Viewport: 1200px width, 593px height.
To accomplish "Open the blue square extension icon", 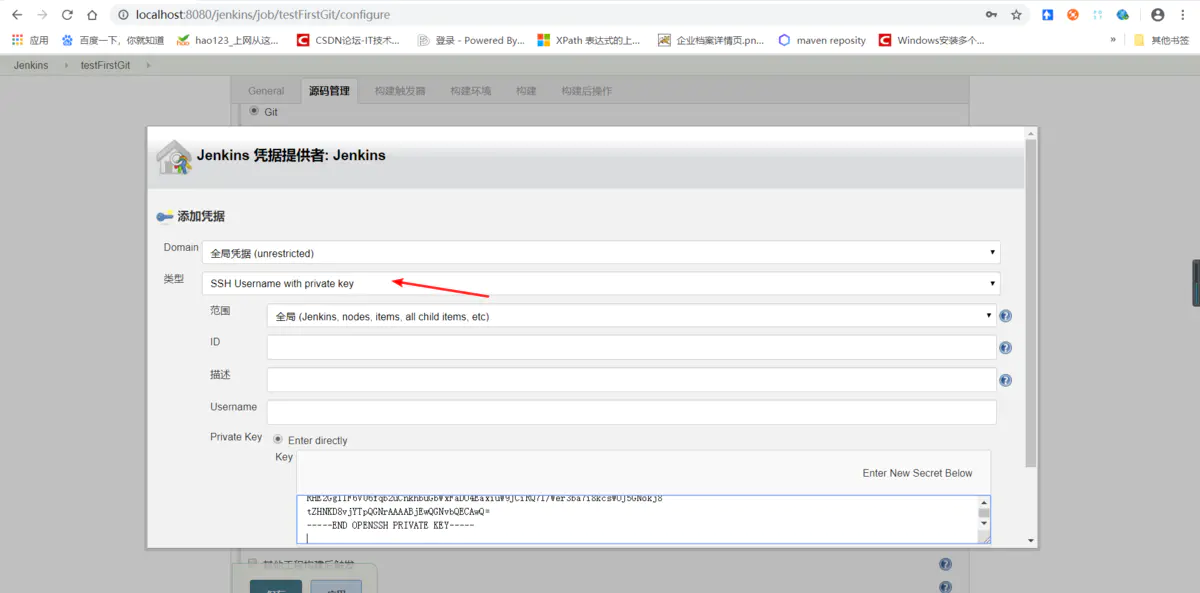I will coord(1048,15).
